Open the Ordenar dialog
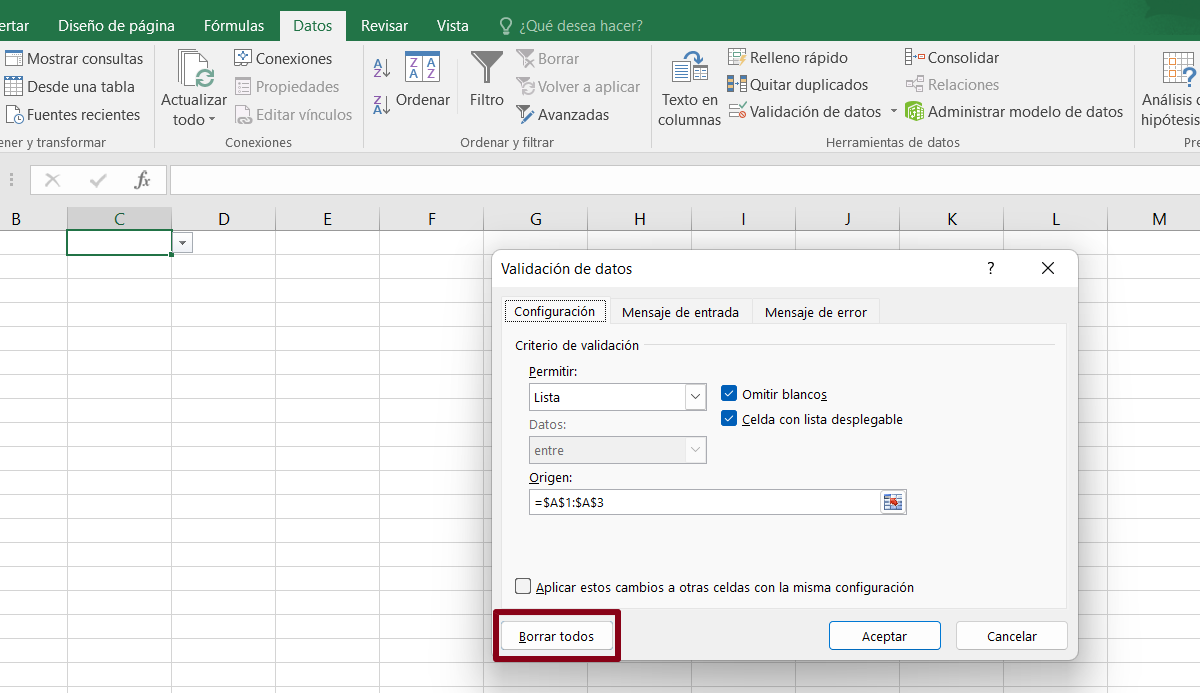The height and width of the screenshot is (693, 1200). [x=422, y=80]
